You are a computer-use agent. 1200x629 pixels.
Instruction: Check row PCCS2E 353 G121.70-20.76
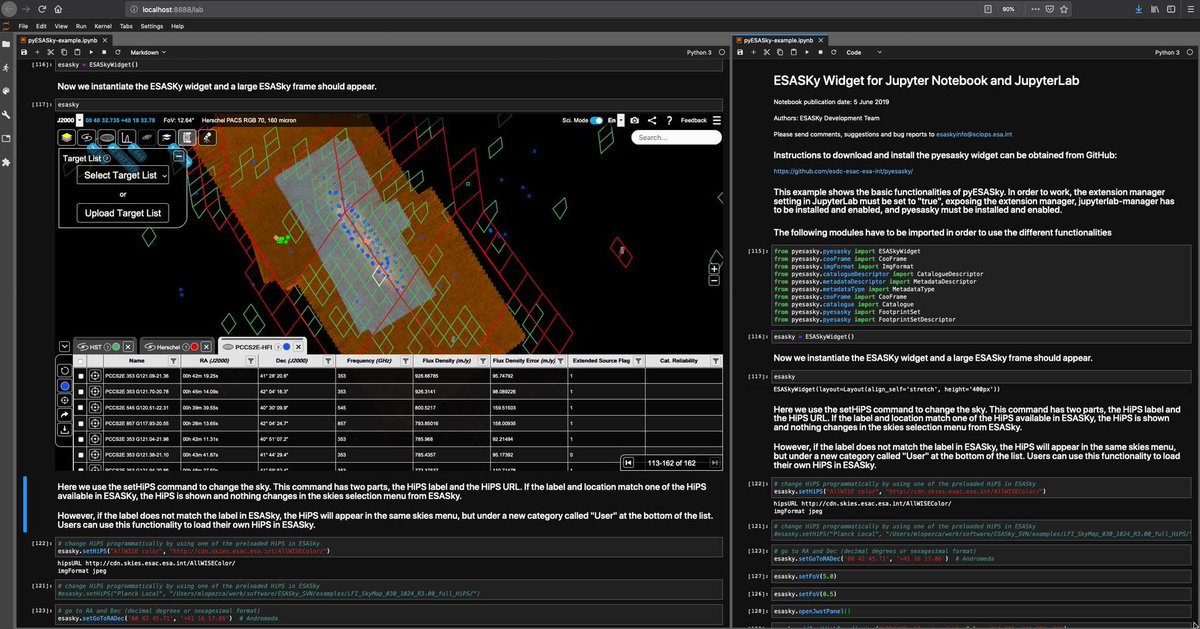(x=80, y=392)
